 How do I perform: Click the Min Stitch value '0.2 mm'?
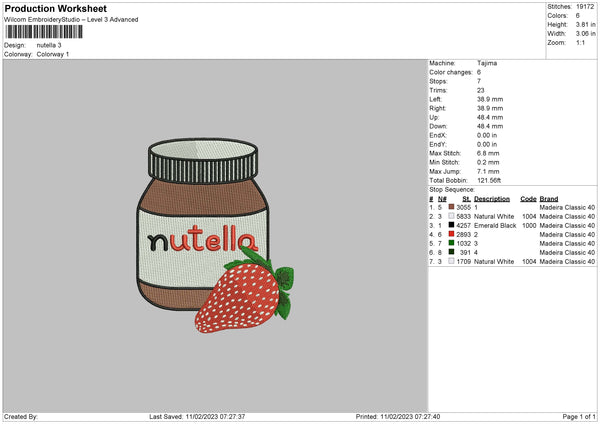tap(488, 162)
